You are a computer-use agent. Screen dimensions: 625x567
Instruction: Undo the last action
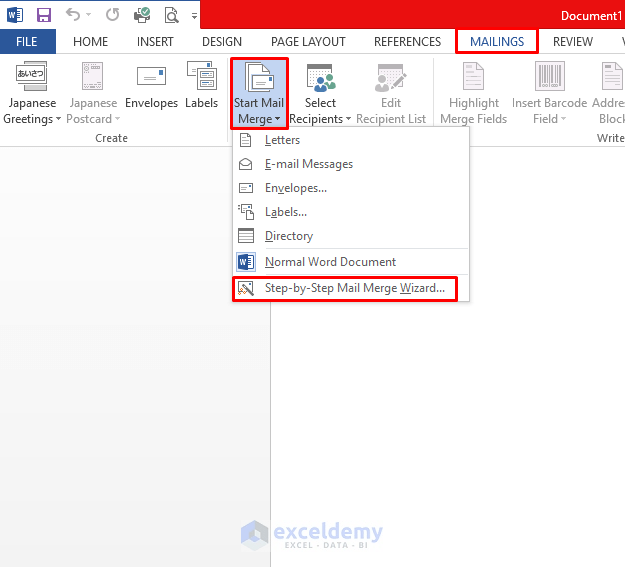click(x=73, y=15)
